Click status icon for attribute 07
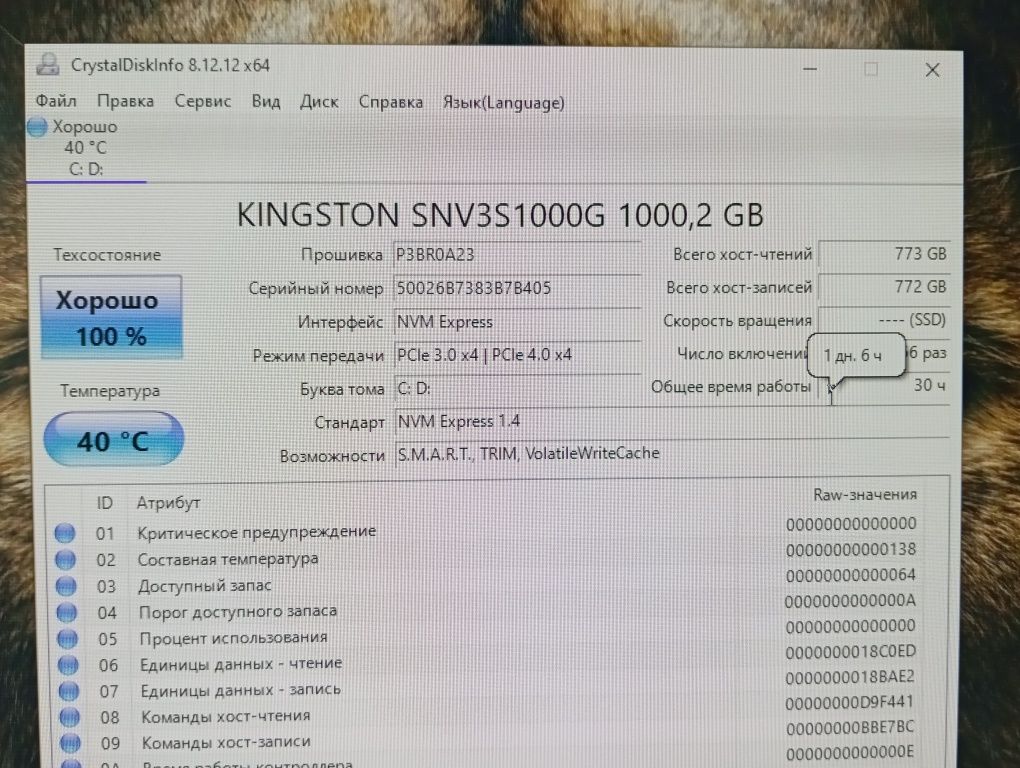The image size is (1020, 768). tap(68, 691)
